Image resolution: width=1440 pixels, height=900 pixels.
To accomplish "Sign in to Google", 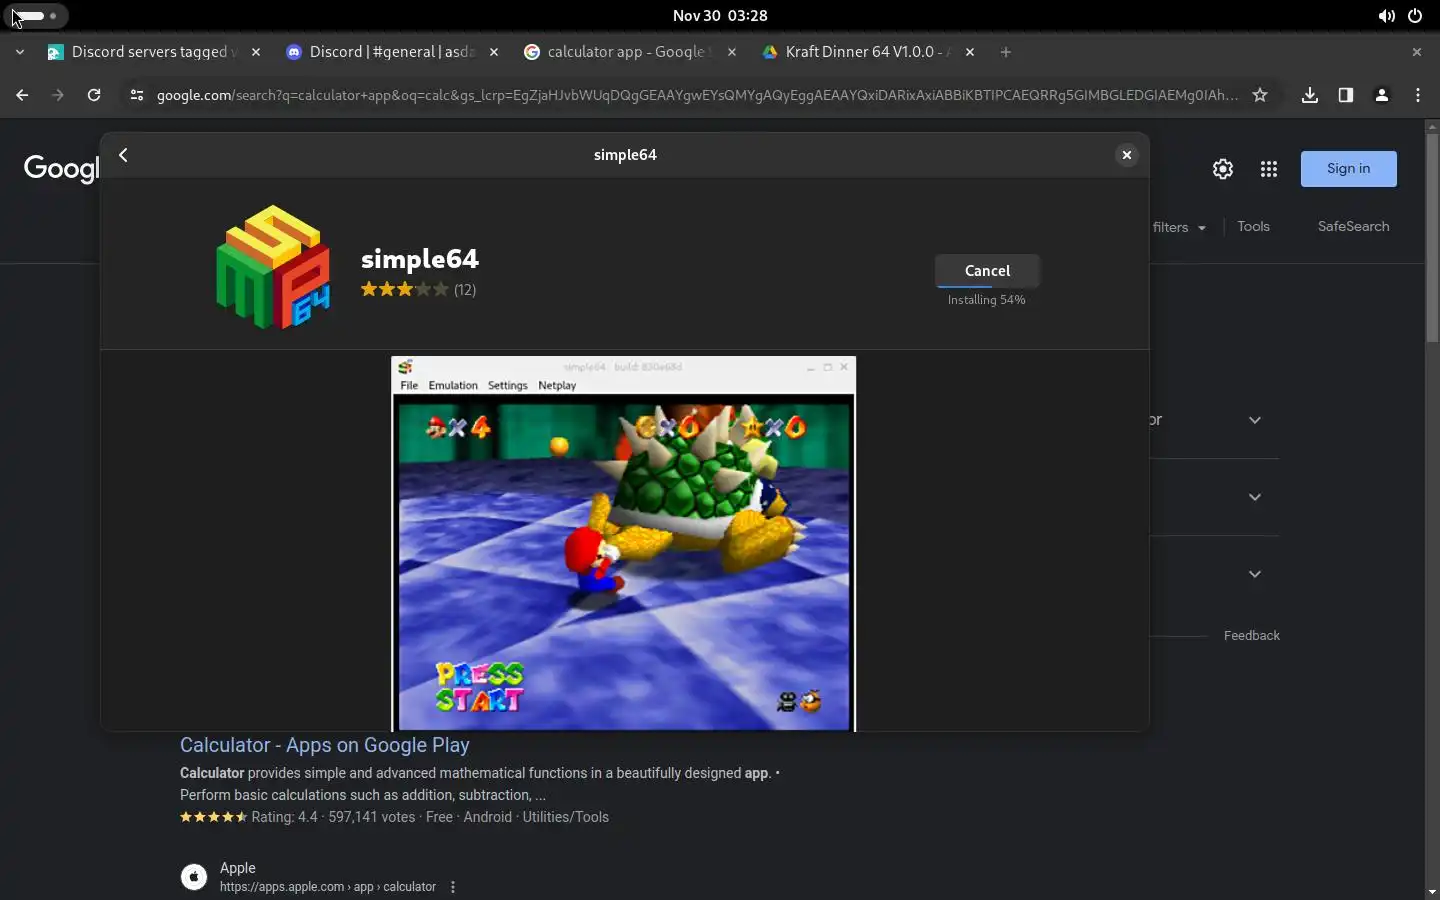I will 1348,169.
